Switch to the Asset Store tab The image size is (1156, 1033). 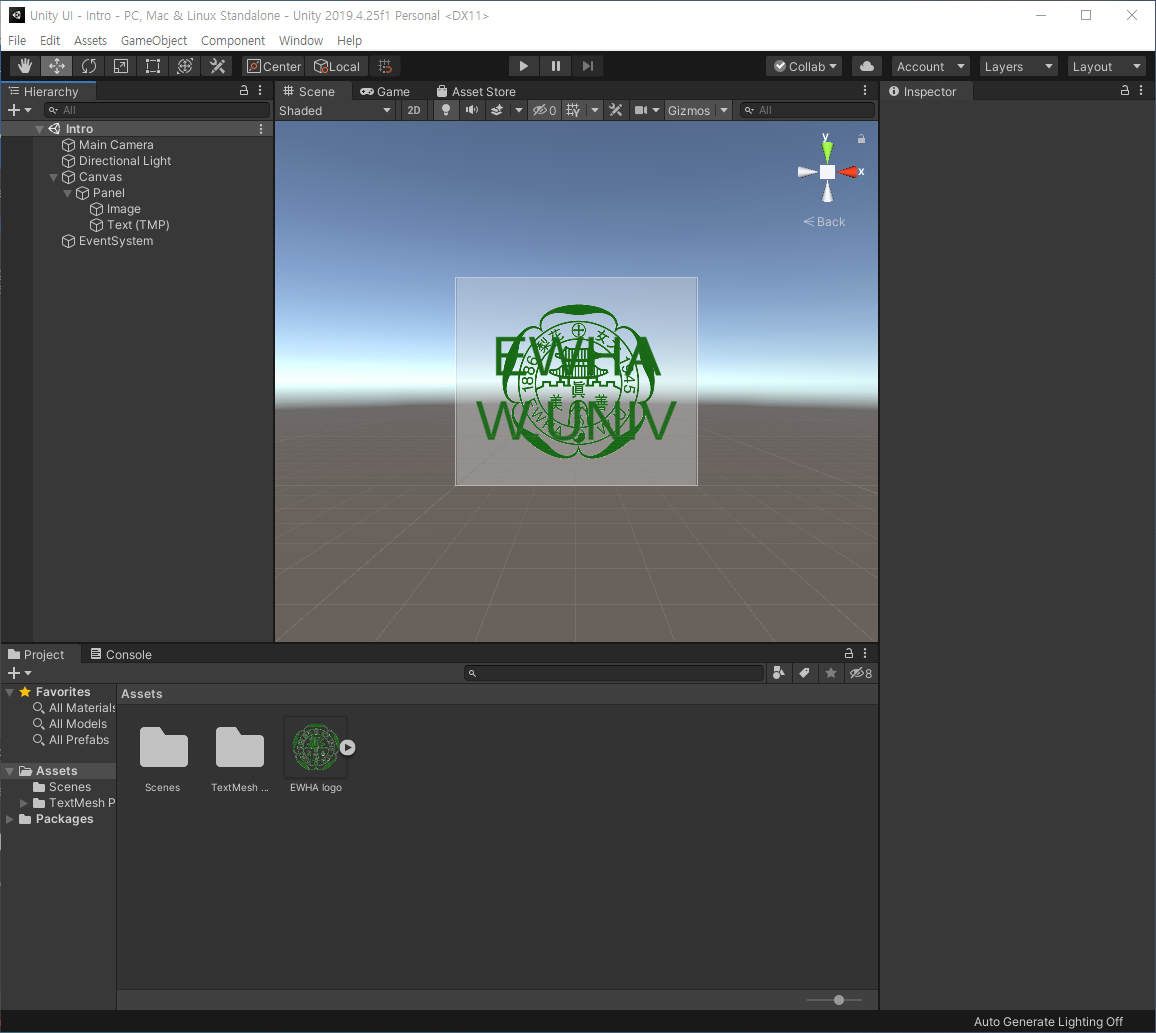click(x=476, y=91)
